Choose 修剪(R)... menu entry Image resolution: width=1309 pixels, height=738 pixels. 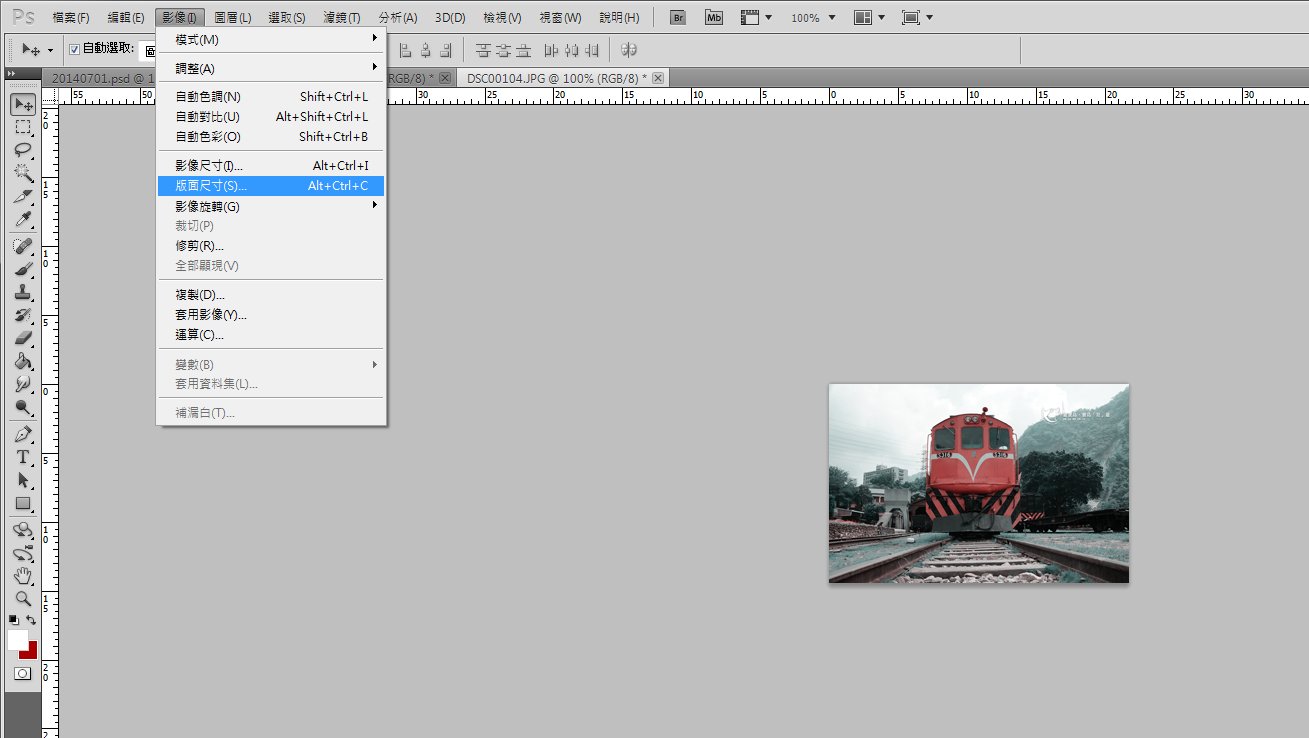[270, 246]
